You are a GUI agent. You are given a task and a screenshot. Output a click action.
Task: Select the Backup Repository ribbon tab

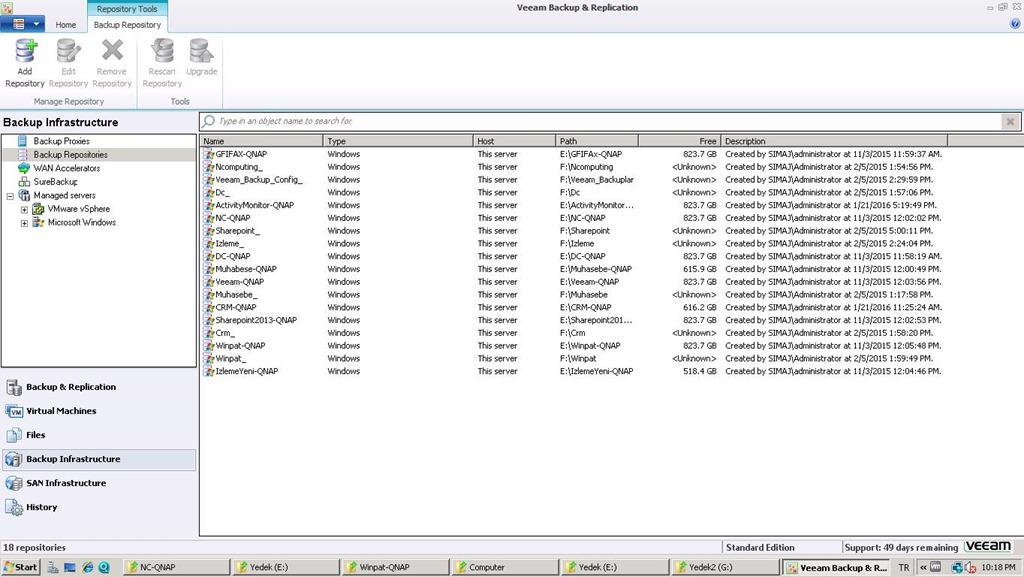point(127,25)
